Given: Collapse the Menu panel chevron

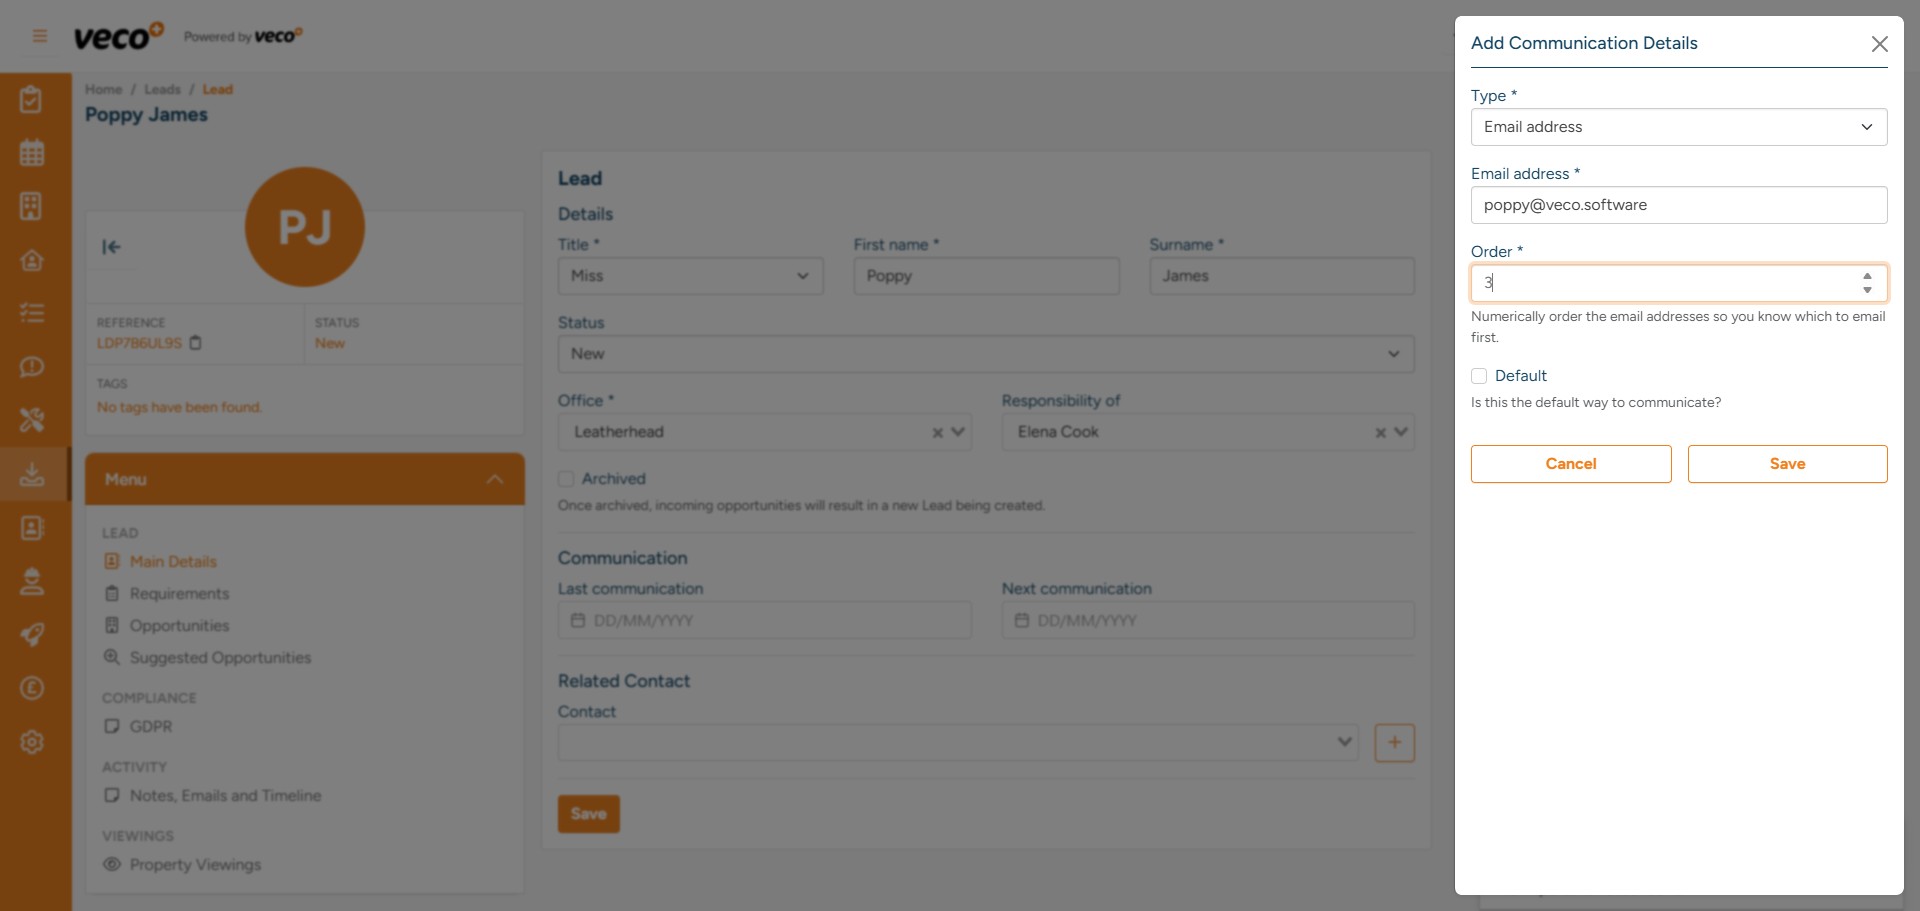Looking at the screenshot, I should pos(494,480).
